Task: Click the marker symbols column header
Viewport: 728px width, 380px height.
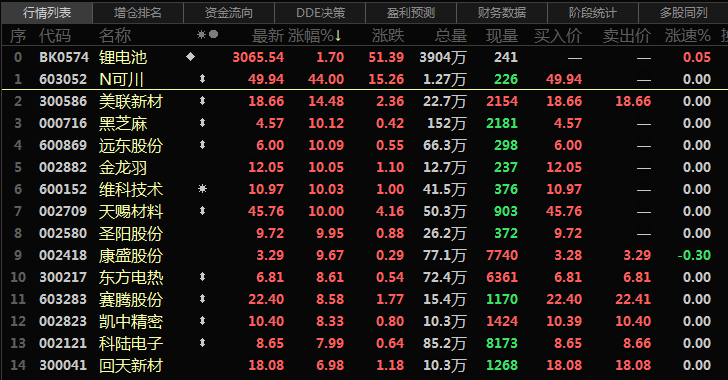Action: 208,34
